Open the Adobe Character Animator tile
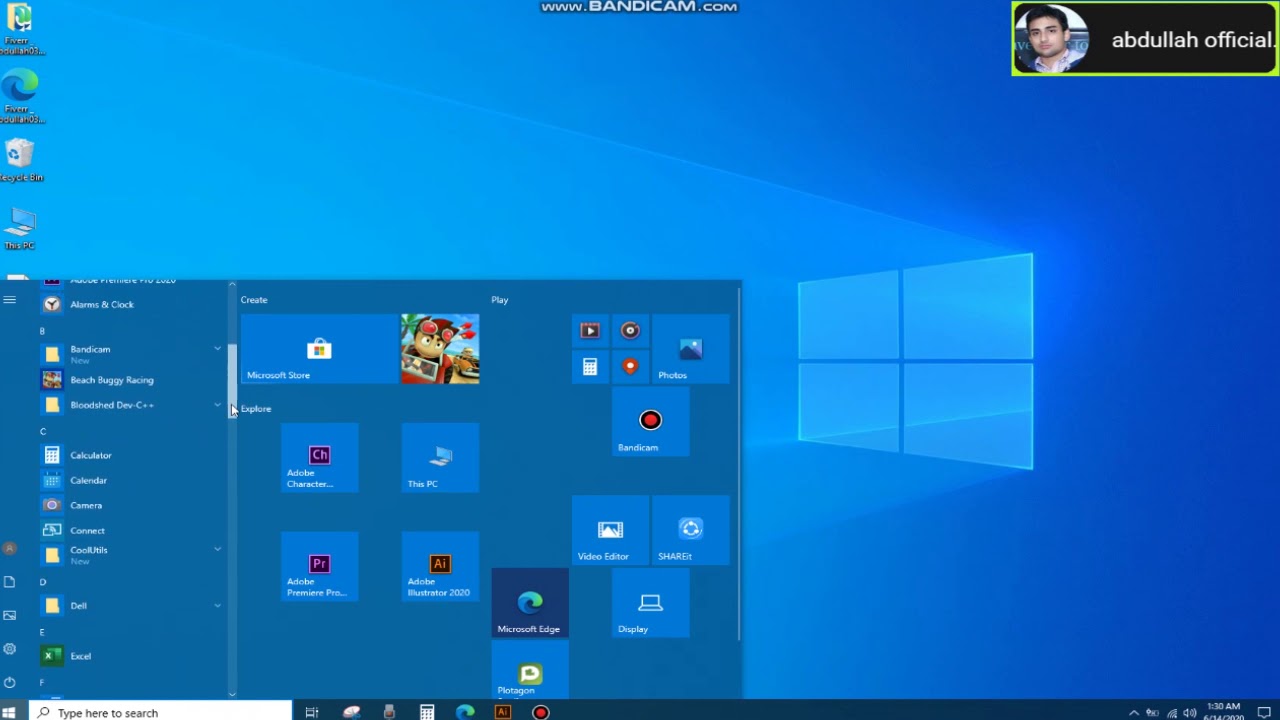The width and height of the screenshot is (1280, 720). (319, 458)
